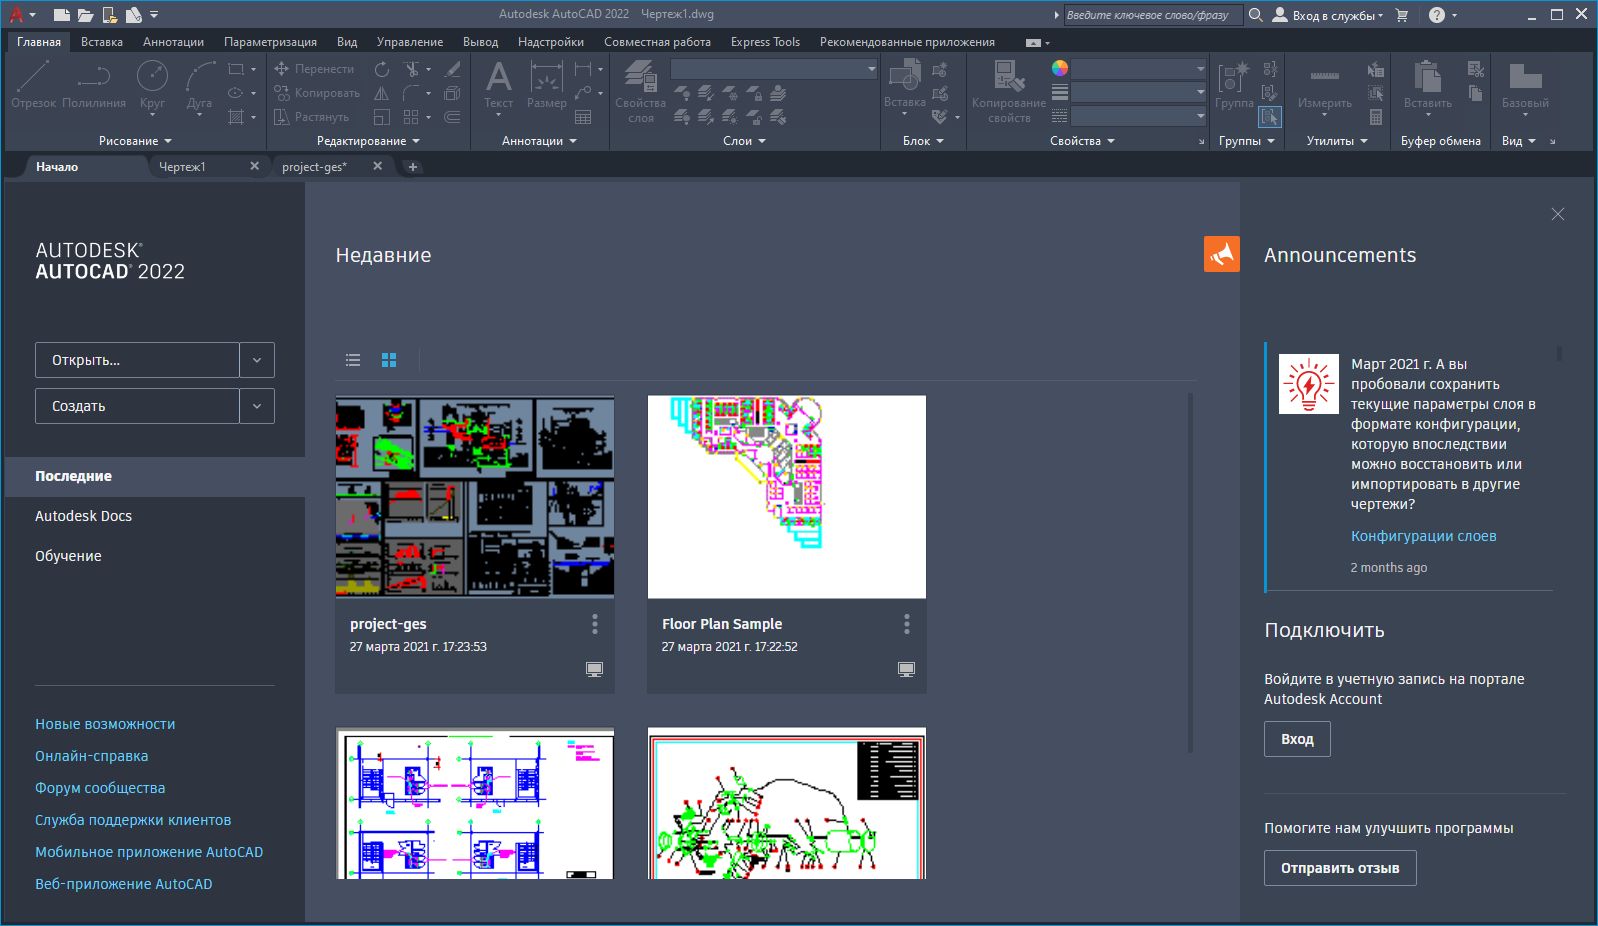This screenshot has width=1598, height=926.
Task: Open the Autodesk App Store cart icon
Action: pos(1402,15)
